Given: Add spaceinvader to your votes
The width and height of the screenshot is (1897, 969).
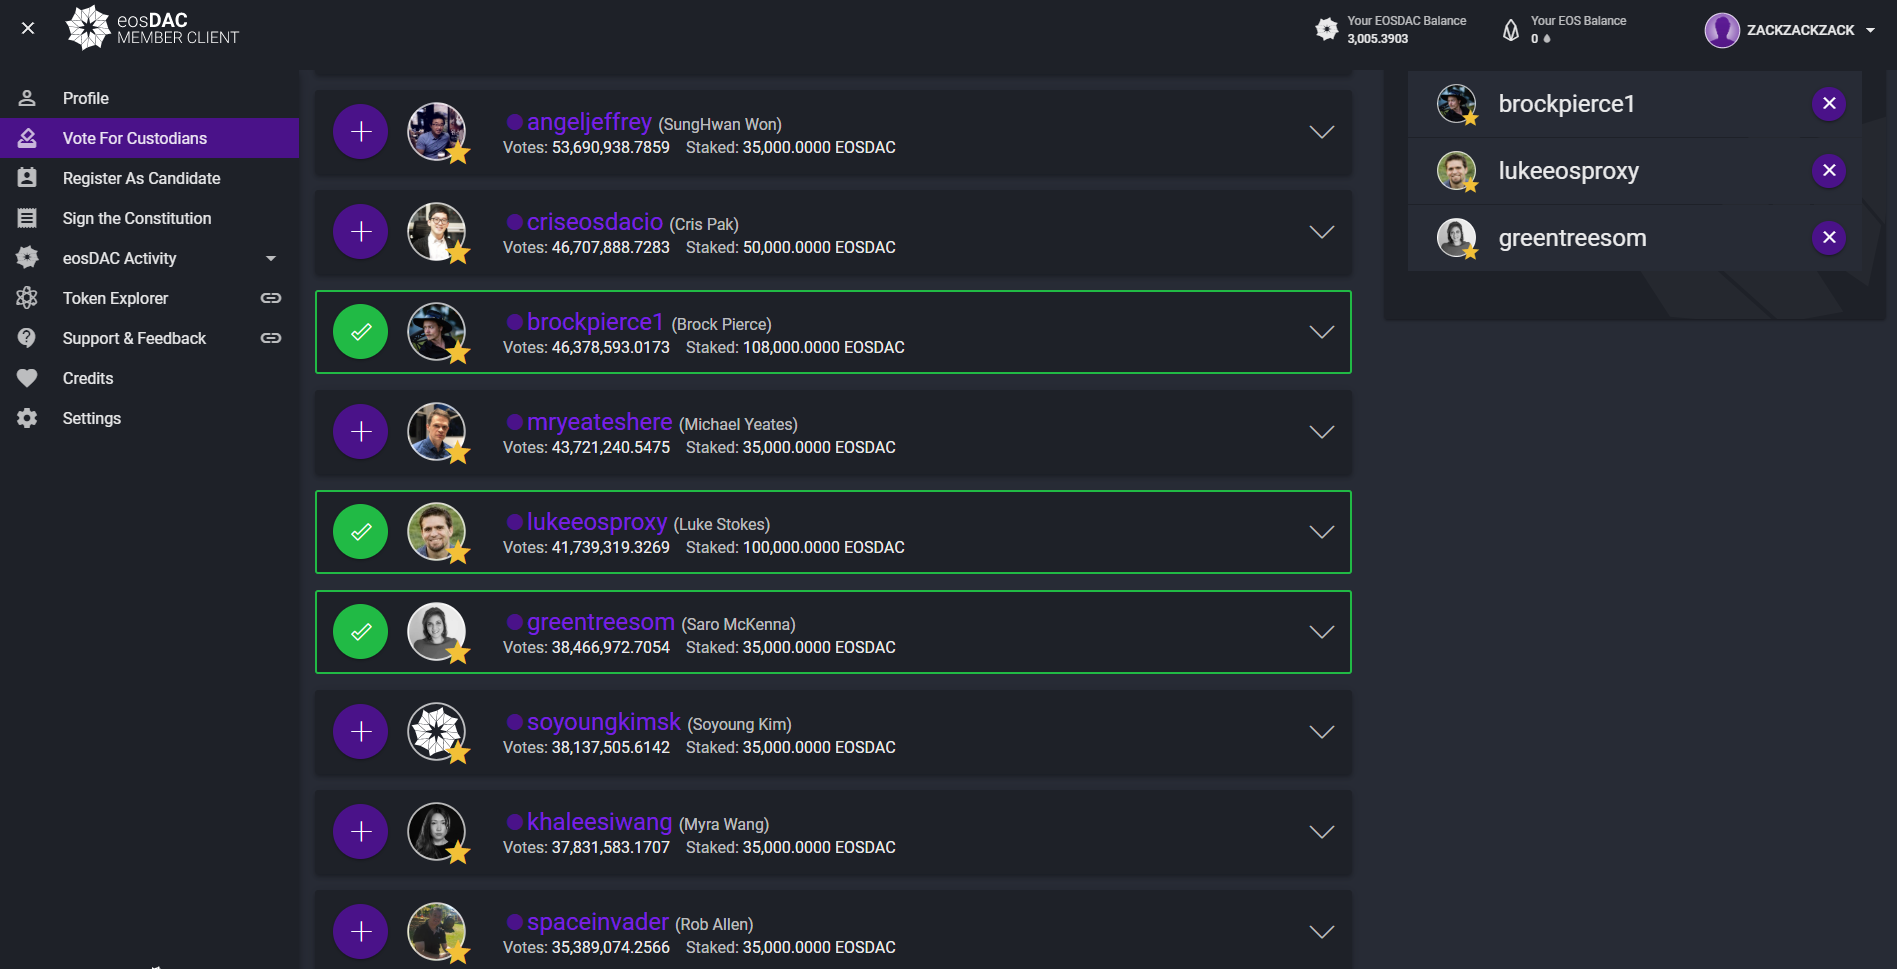Looking at the screenshot, I should pos(361,932).
